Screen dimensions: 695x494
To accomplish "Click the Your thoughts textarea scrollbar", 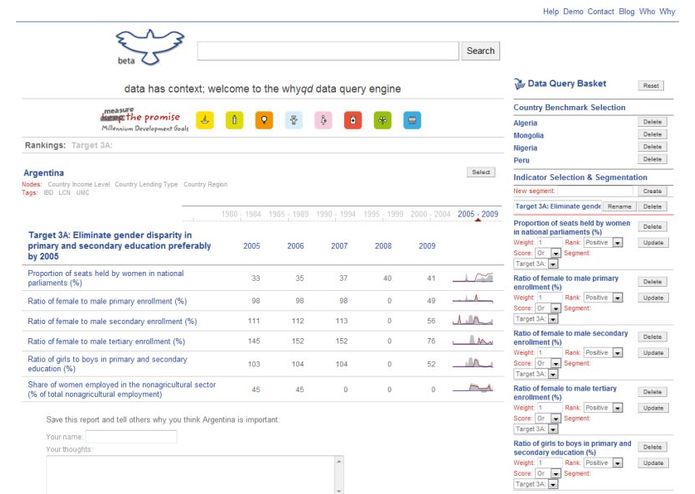I will click(x=339, y=475).
